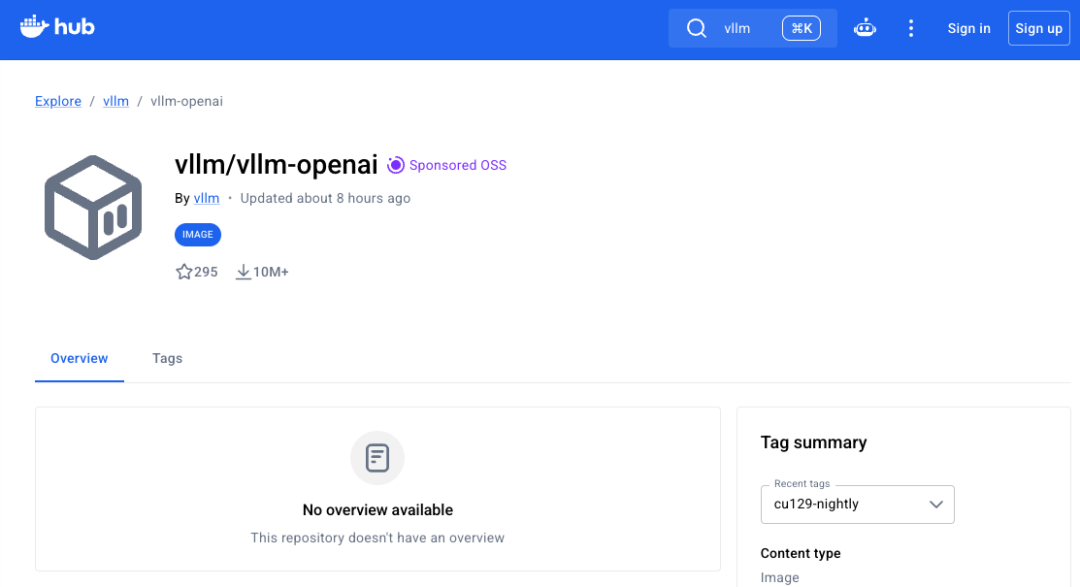1080x587 pixels.
Task: Click the Sponsored OSS label text
Action: pyautogui.click(x=458, y=165)
